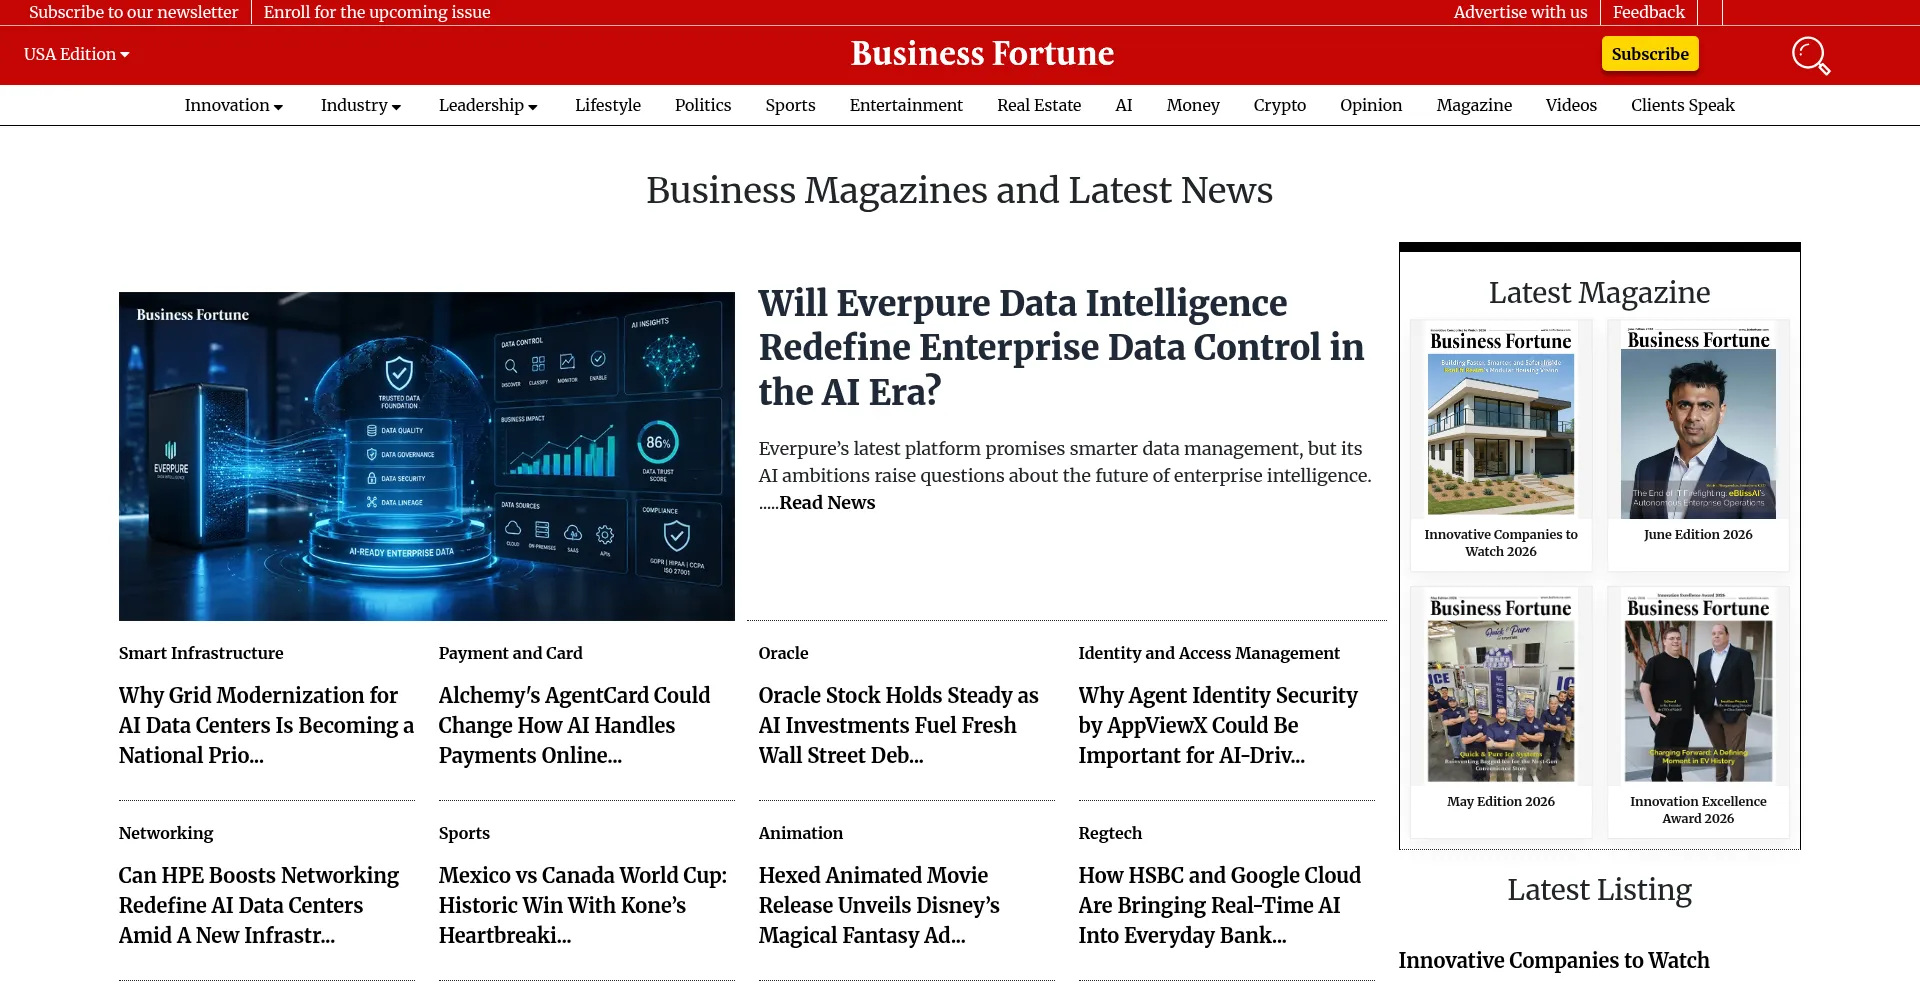Expand the Industry menu dropdown
The width and height of the screenshot is (1920, 993).
coord(361,105)
